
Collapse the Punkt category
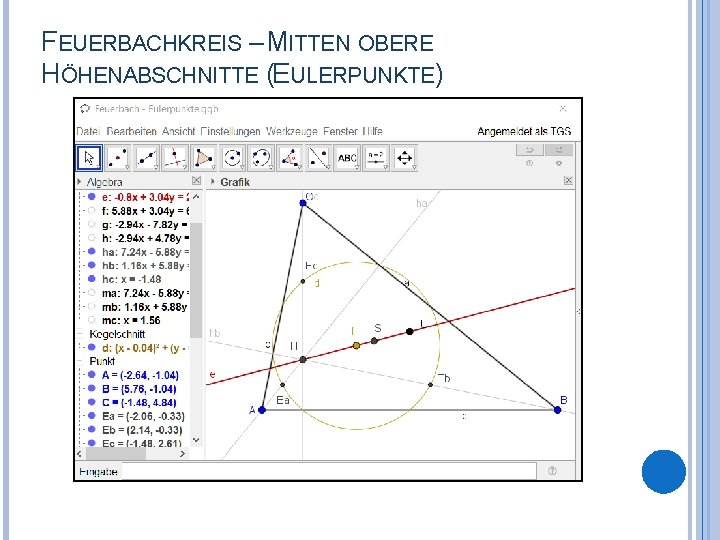coord(80,361)
